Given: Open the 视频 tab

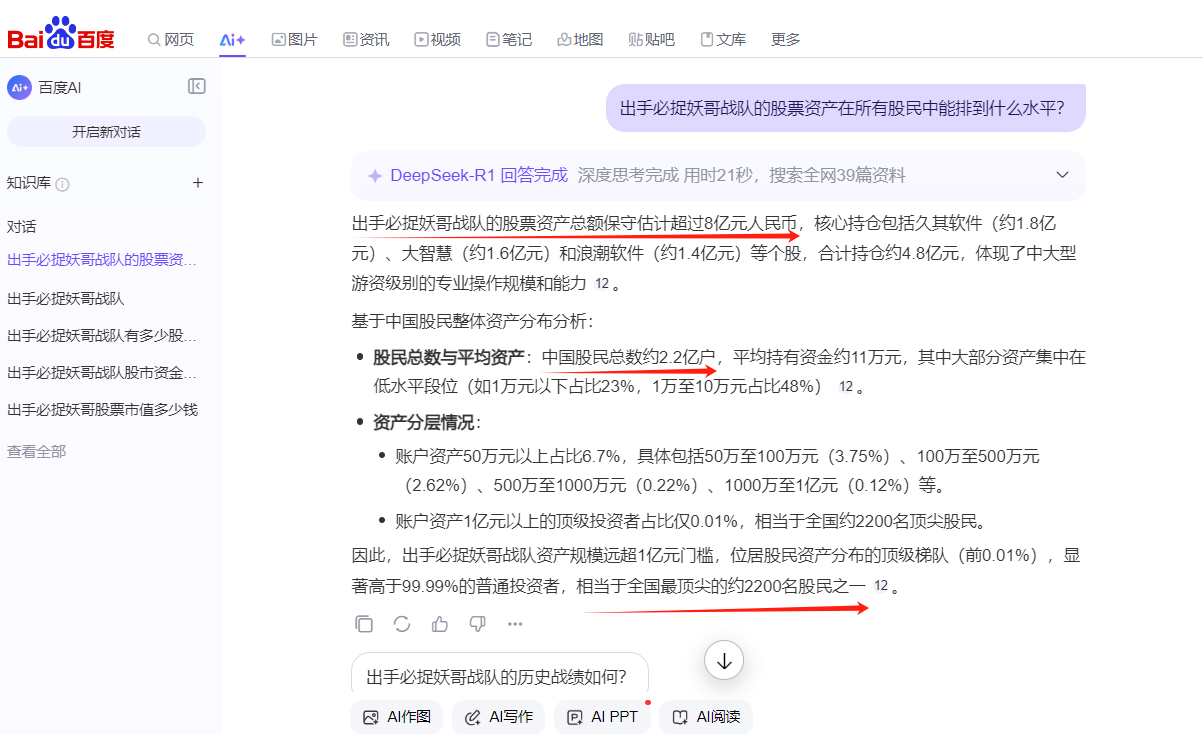Looking at the screenshot, I should [437, 39].
